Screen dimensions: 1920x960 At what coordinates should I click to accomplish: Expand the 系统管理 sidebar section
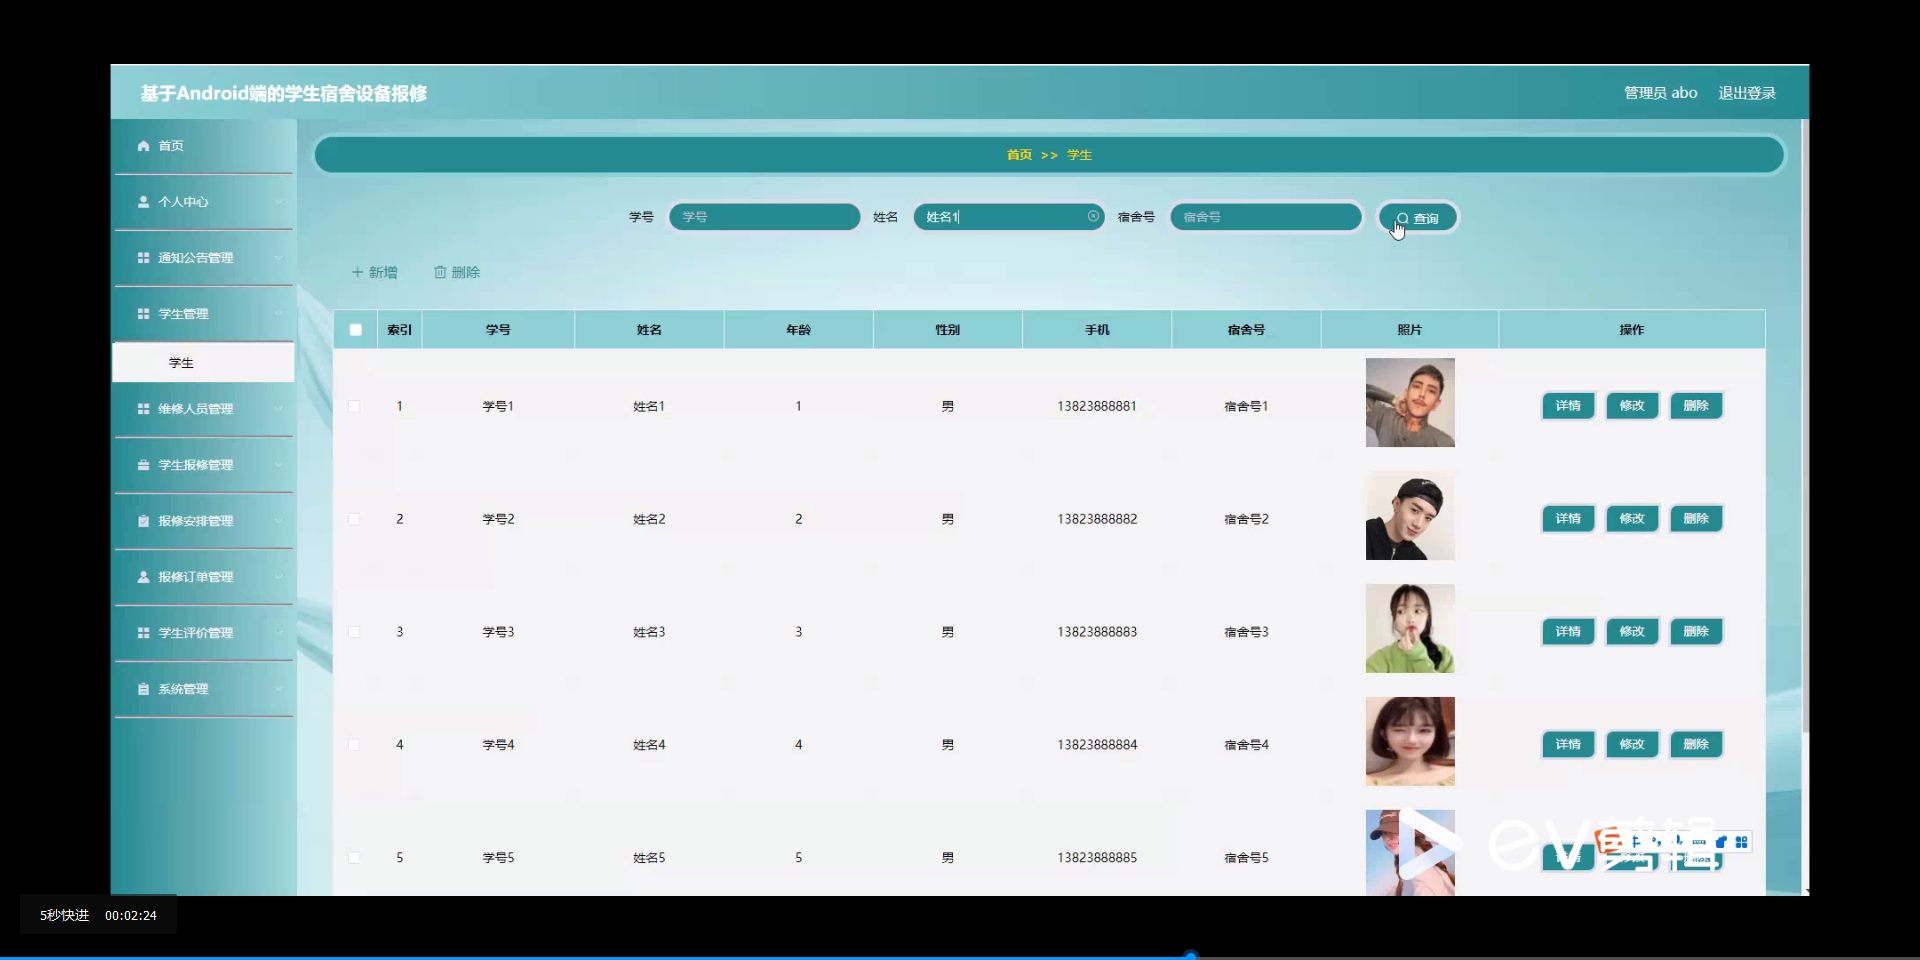click(x=280, y=688)
